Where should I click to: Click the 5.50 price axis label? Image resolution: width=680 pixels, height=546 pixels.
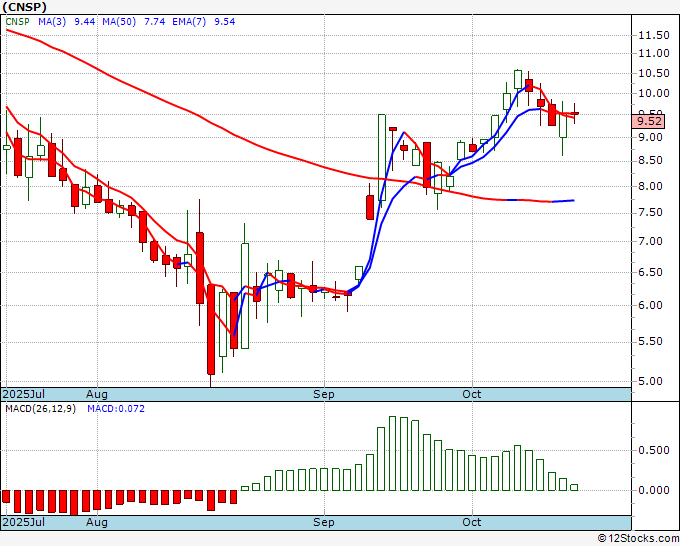(650, 342)
